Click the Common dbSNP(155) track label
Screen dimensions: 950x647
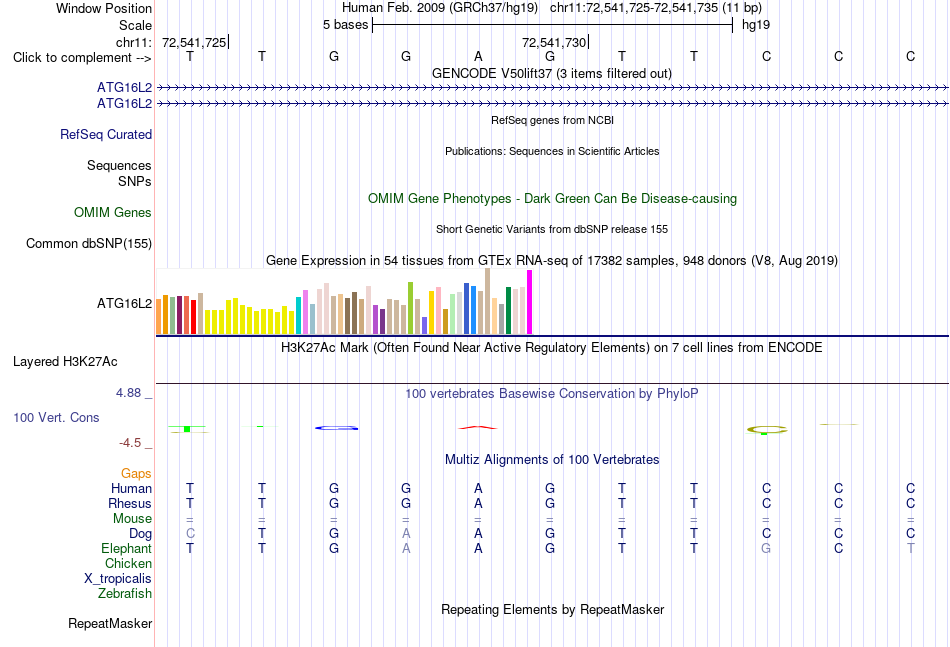click(x=89, y=244)
